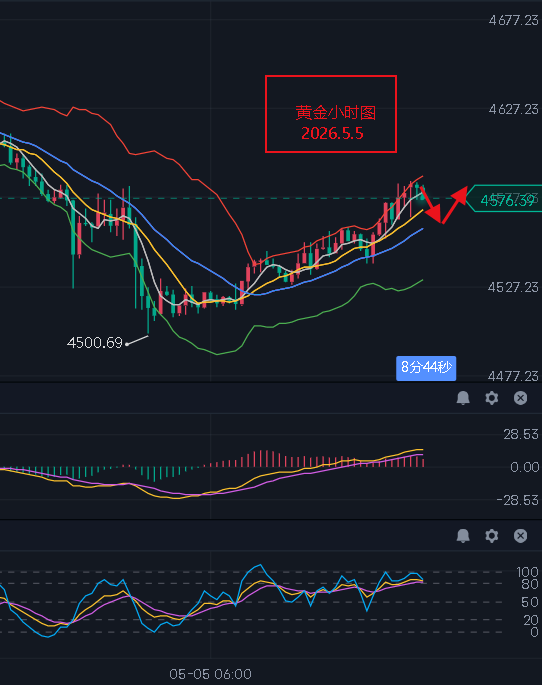The width and height of the screenshot is (542, 685).
Task: Open MACD indicator settings gear
Action: (492, 398)
